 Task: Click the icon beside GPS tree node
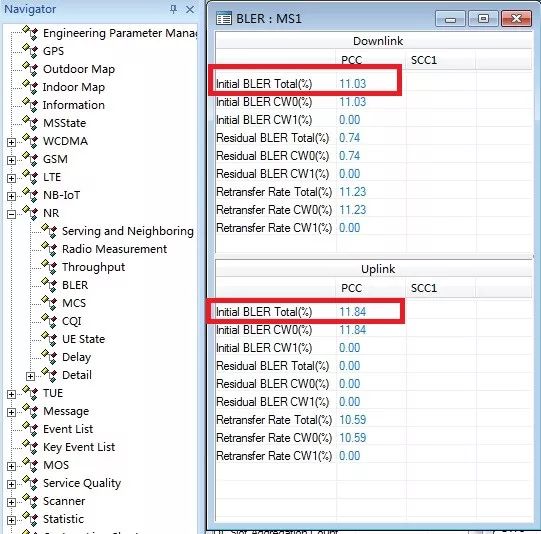(x=30, y=51)
